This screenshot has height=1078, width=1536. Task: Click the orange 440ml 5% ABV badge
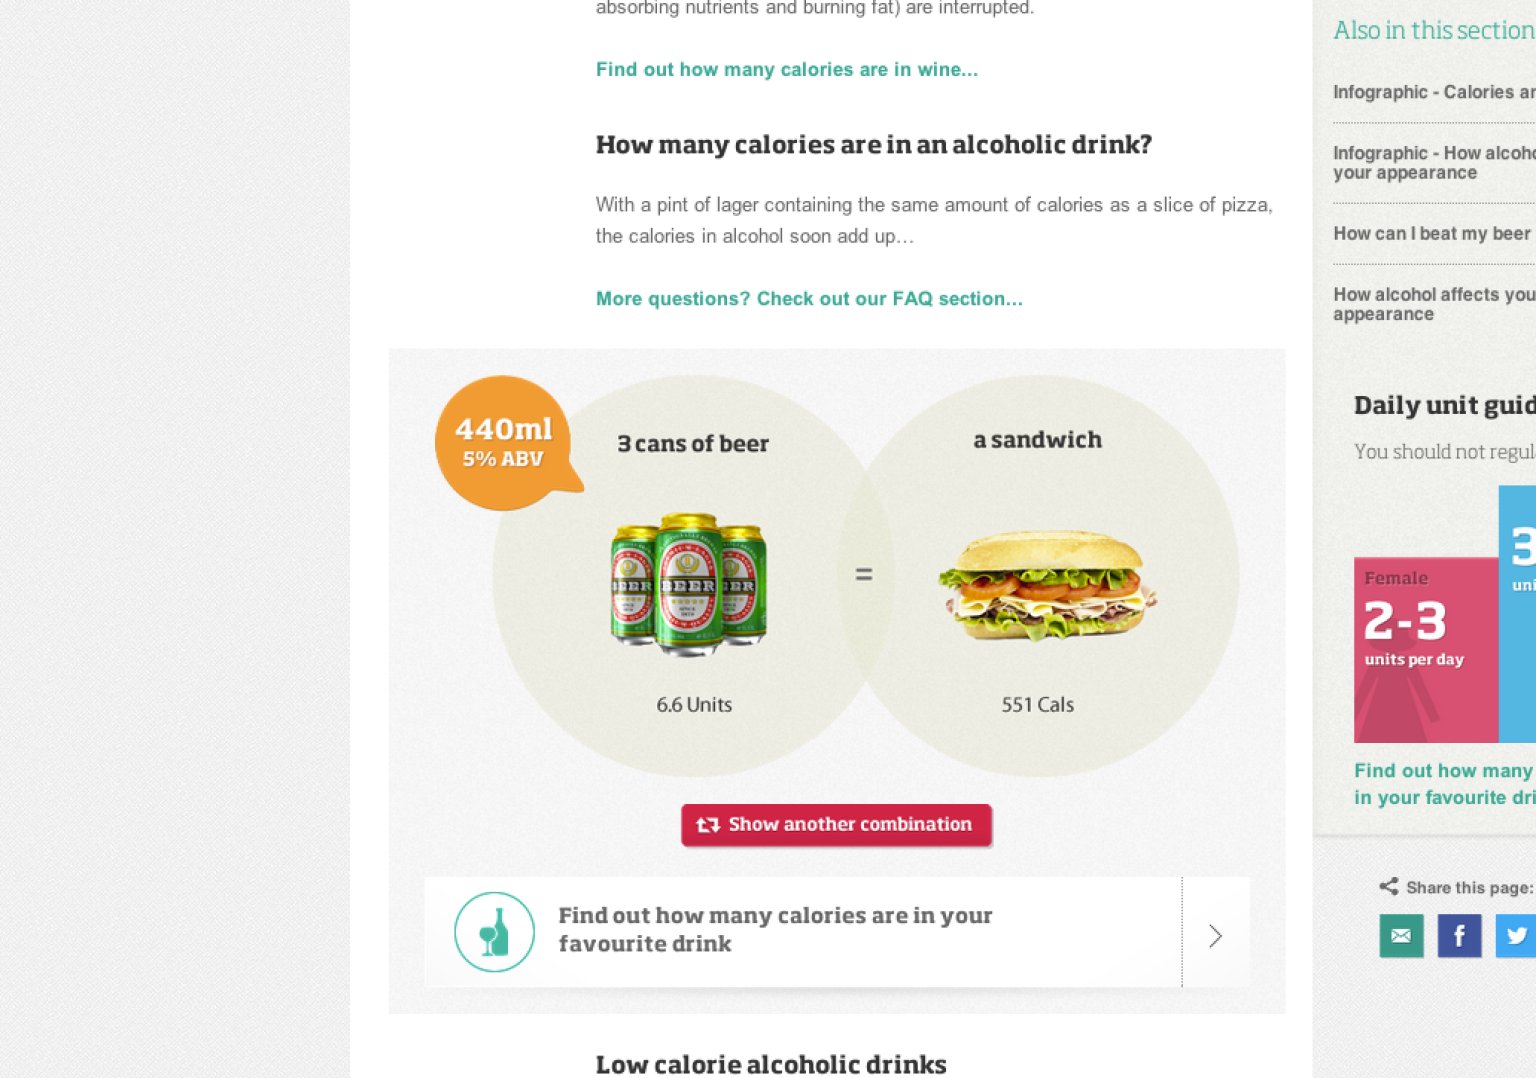click(503, 442)
